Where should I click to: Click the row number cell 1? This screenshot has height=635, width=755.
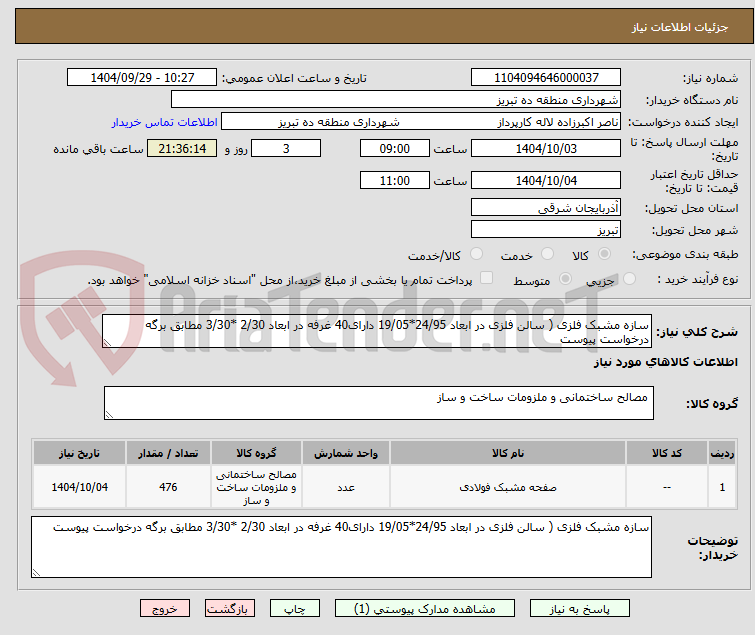point(722,487)
